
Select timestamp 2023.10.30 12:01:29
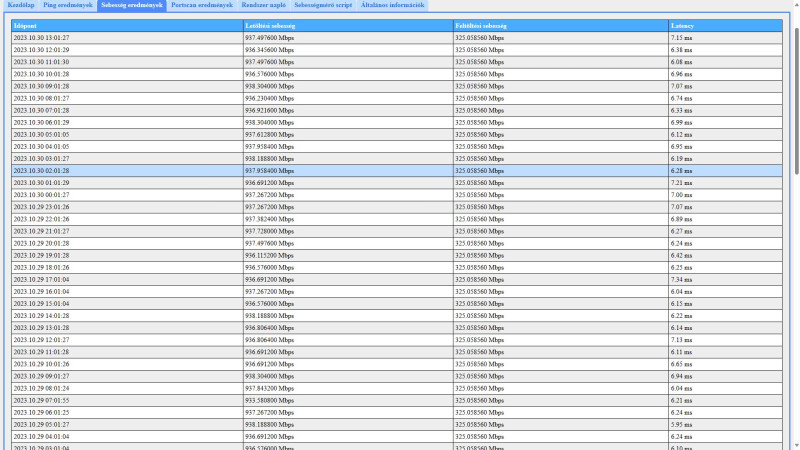pos(41,50)
